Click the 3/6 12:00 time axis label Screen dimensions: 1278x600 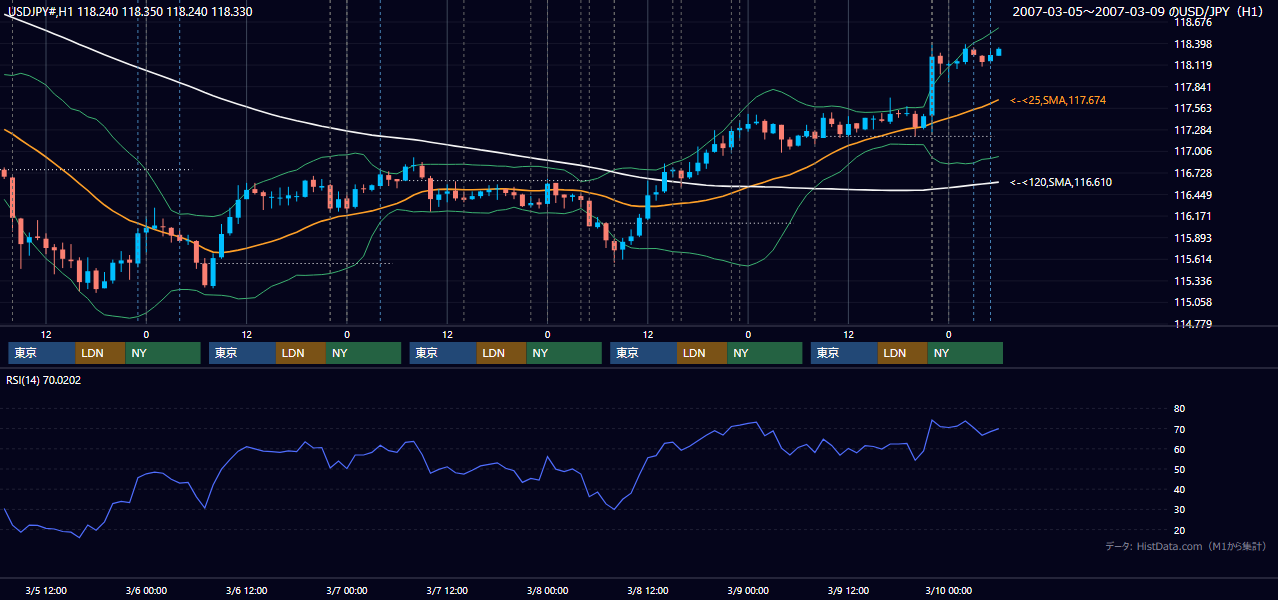pyautogui.click(x=246, y=591)
